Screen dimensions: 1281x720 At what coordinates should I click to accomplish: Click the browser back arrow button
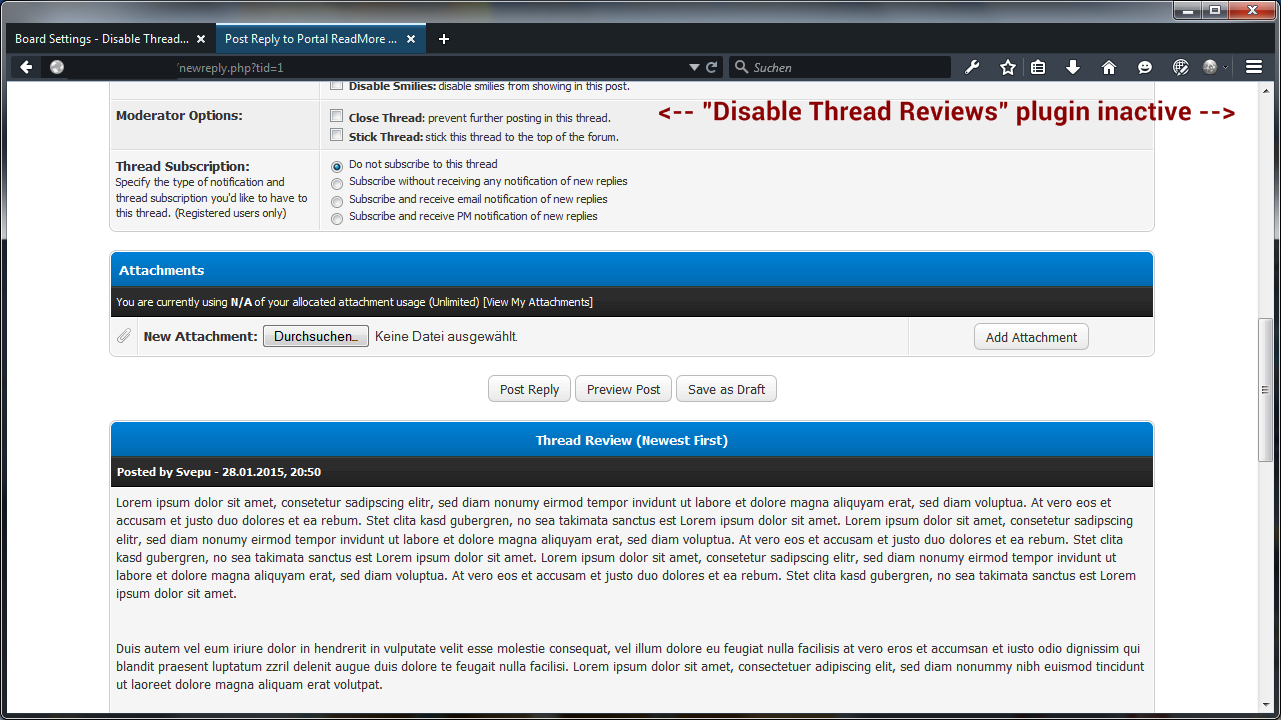pyautogui.click(x=26, y=67)
